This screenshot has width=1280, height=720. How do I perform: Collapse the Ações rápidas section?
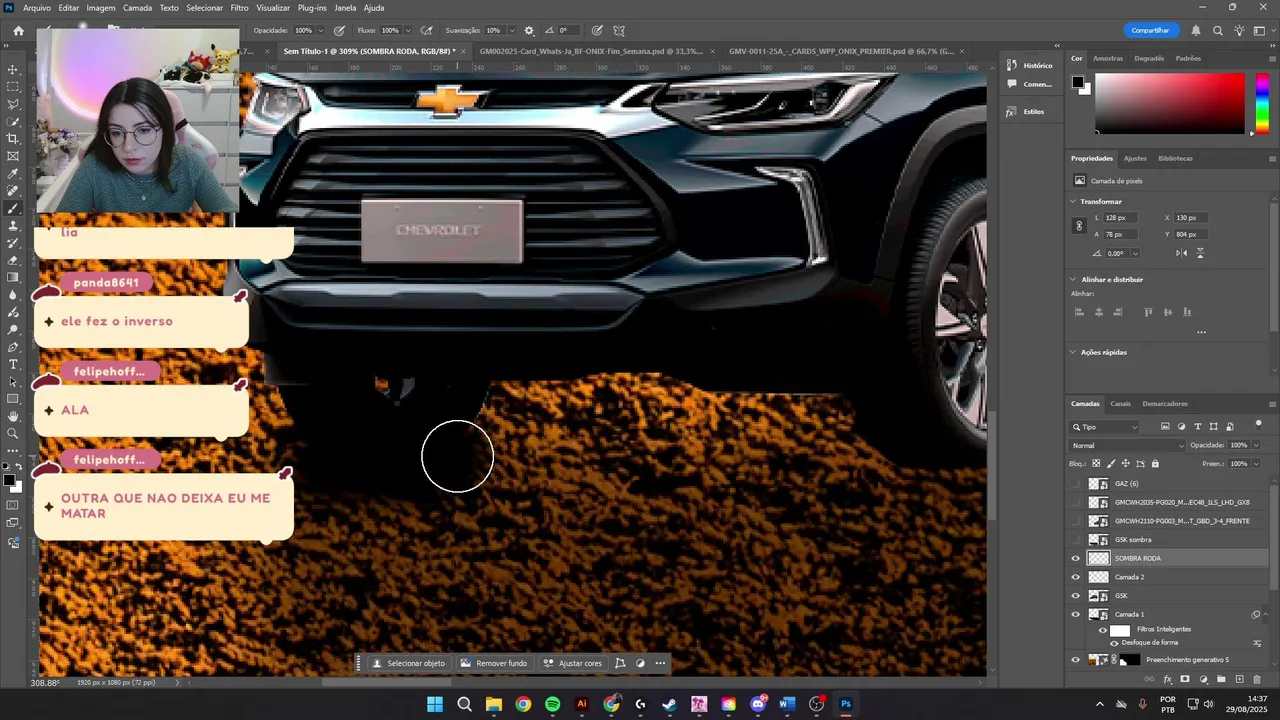tap(1073, 352)
